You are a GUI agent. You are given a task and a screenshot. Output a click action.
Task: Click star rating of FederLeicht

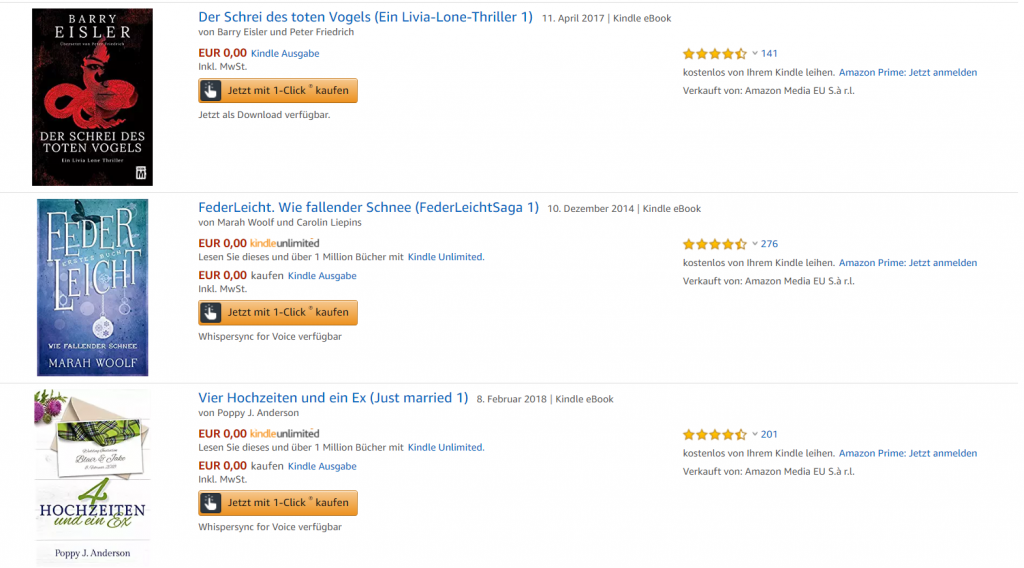click(x=714, y=244)
